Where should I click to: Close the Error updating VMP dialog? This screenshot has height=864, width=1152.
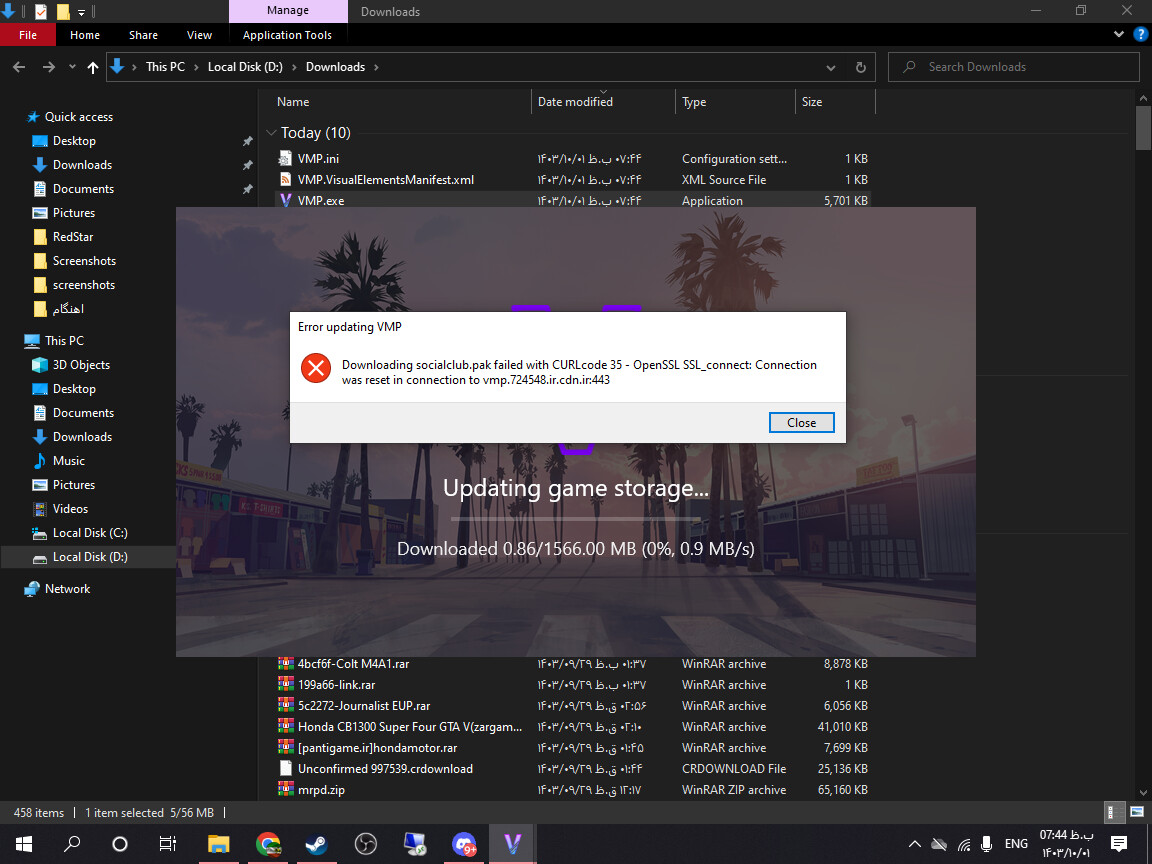pos(801,422)
